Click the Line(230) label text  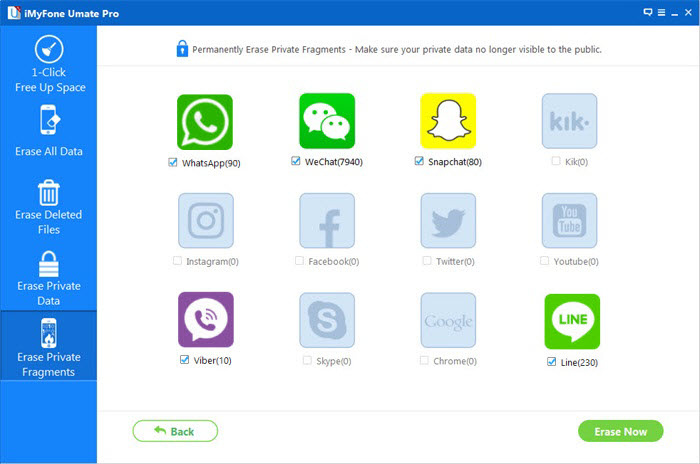pyautogui.click(x=579, y=363)
